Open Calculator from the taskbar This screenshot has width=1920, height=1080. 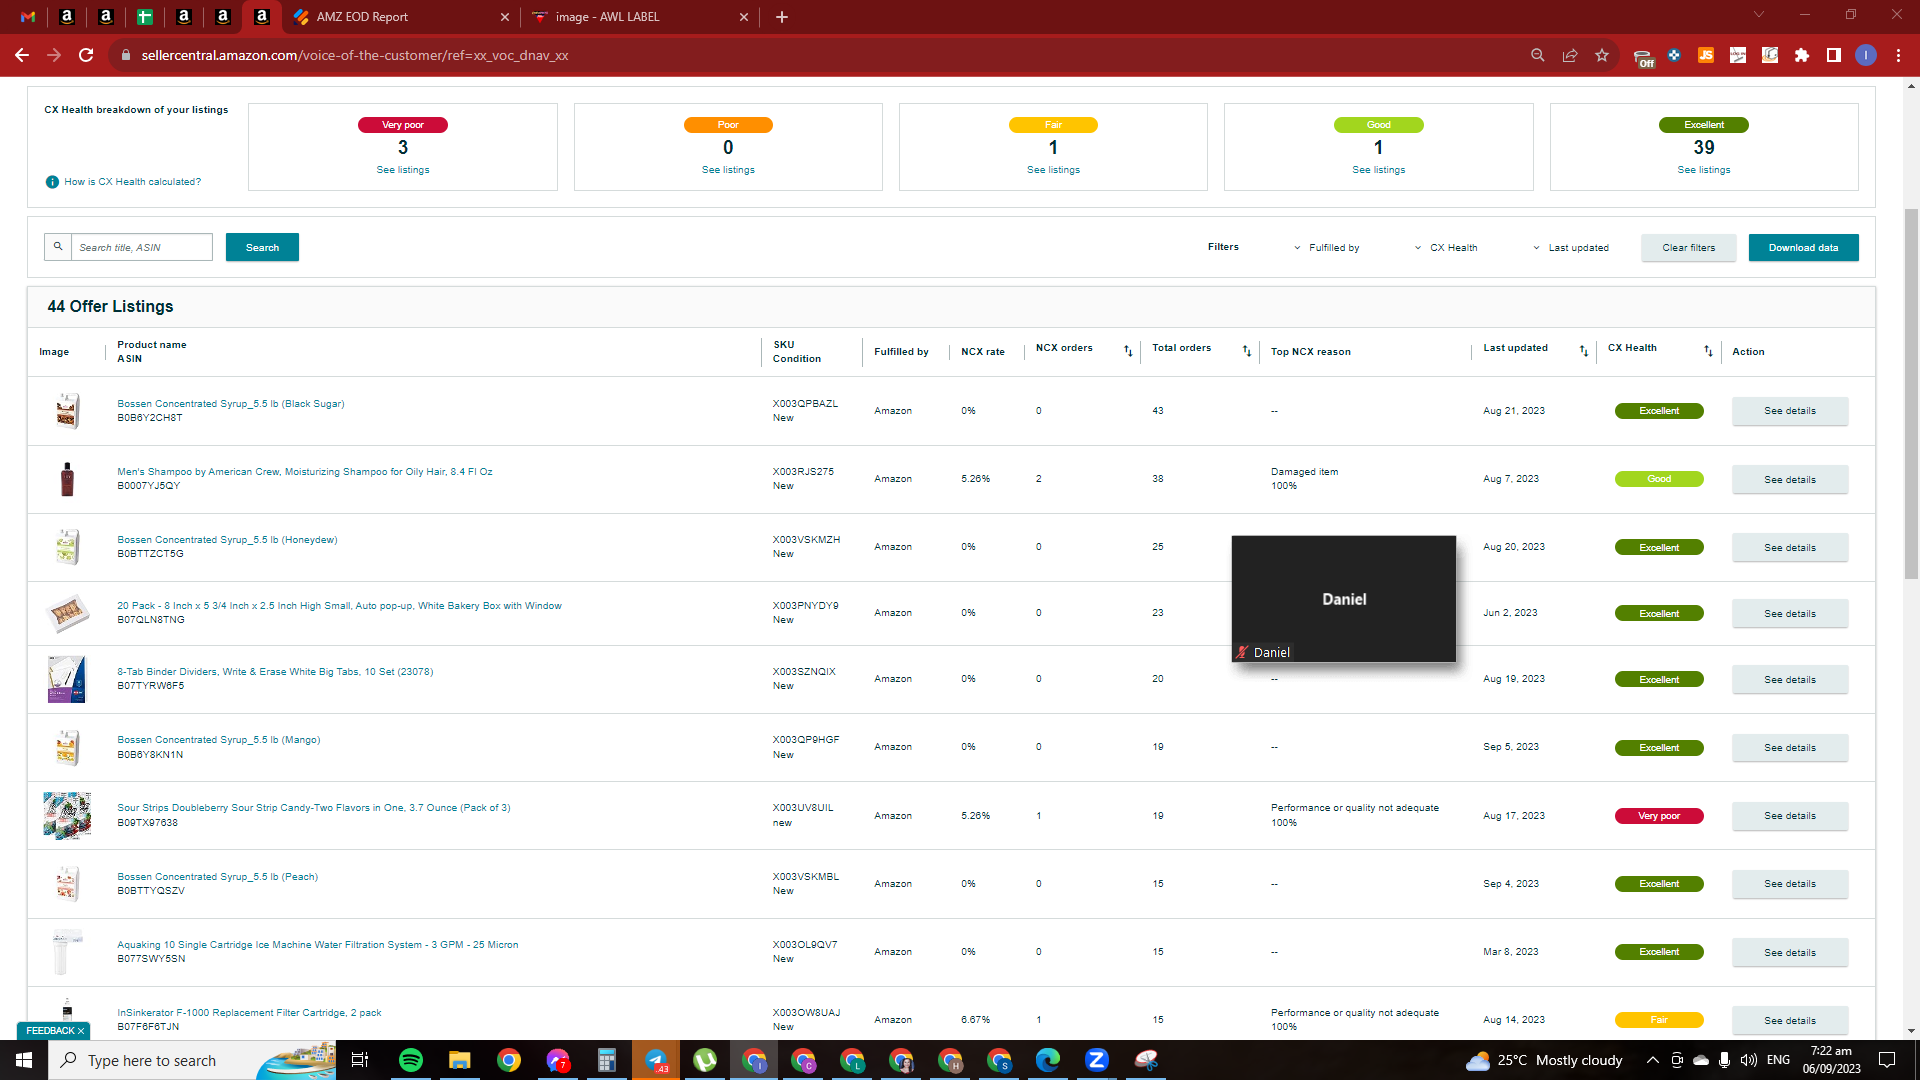point(606,1060)
